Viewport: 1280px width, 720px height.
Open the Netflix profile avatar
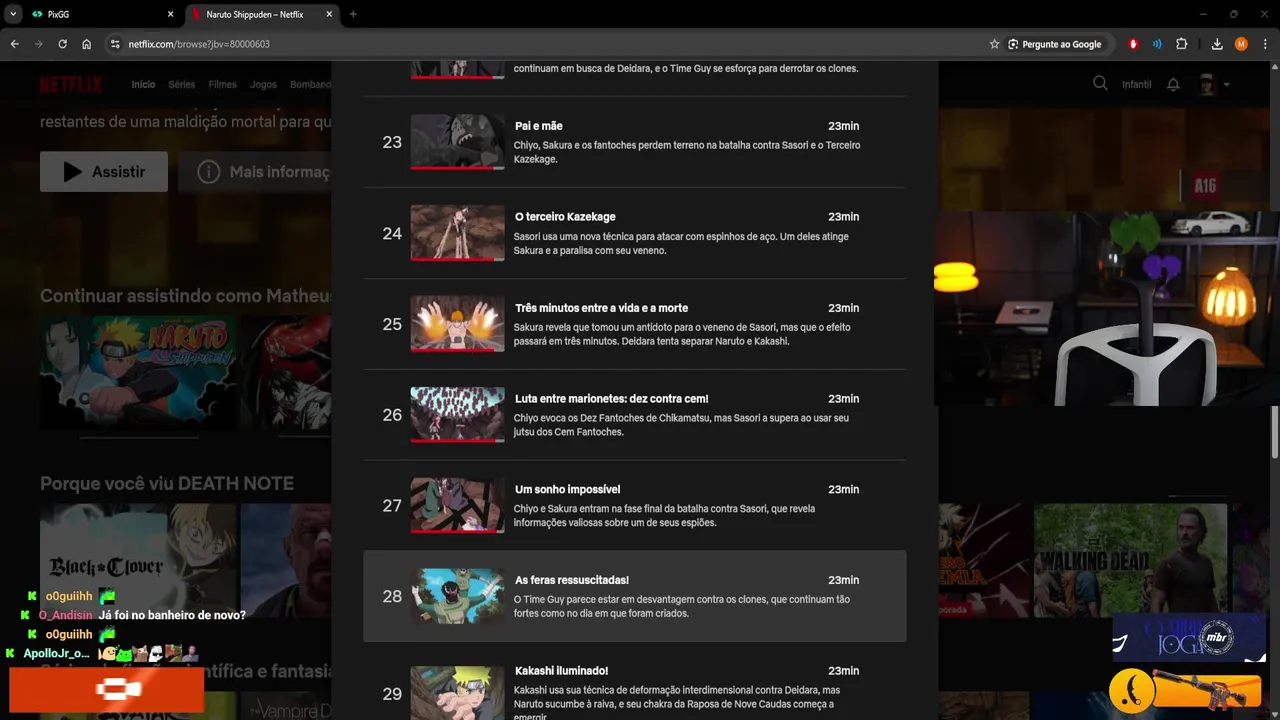pyautogui.click(x=1207, y=84)
